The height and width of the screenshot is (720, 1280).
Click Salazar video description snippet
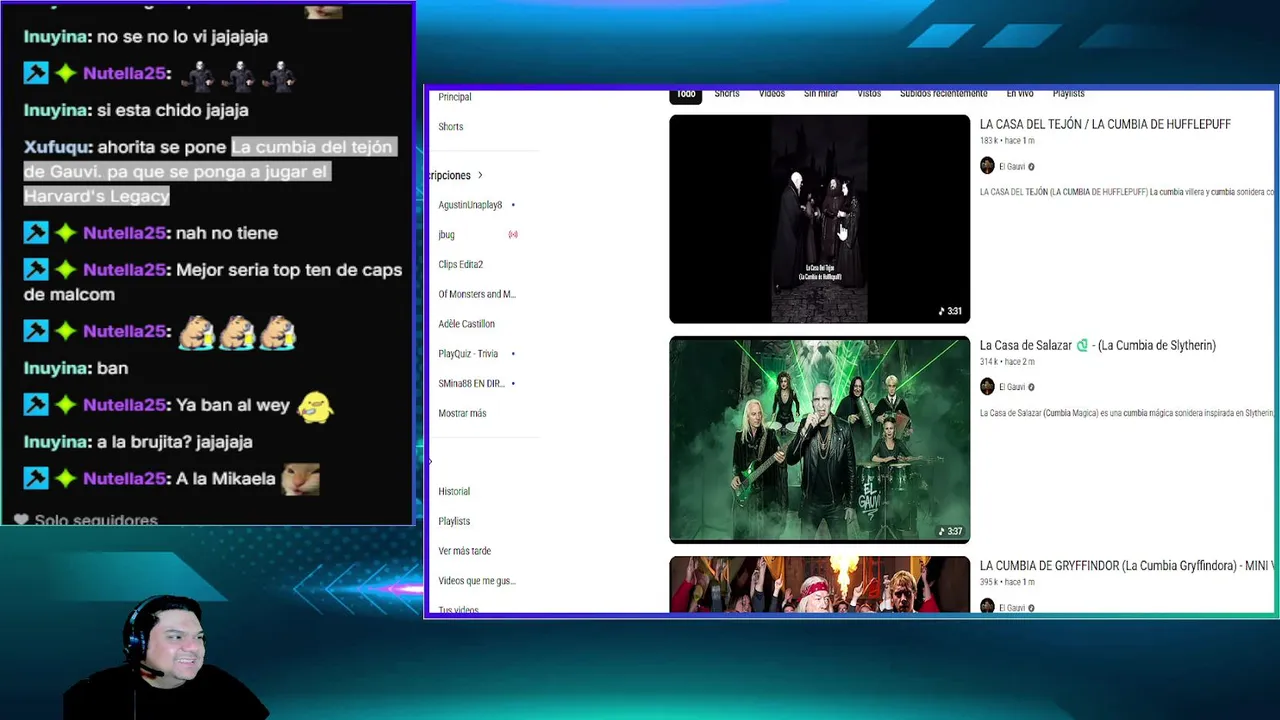pyautogui.click(x=1126, y=413)
